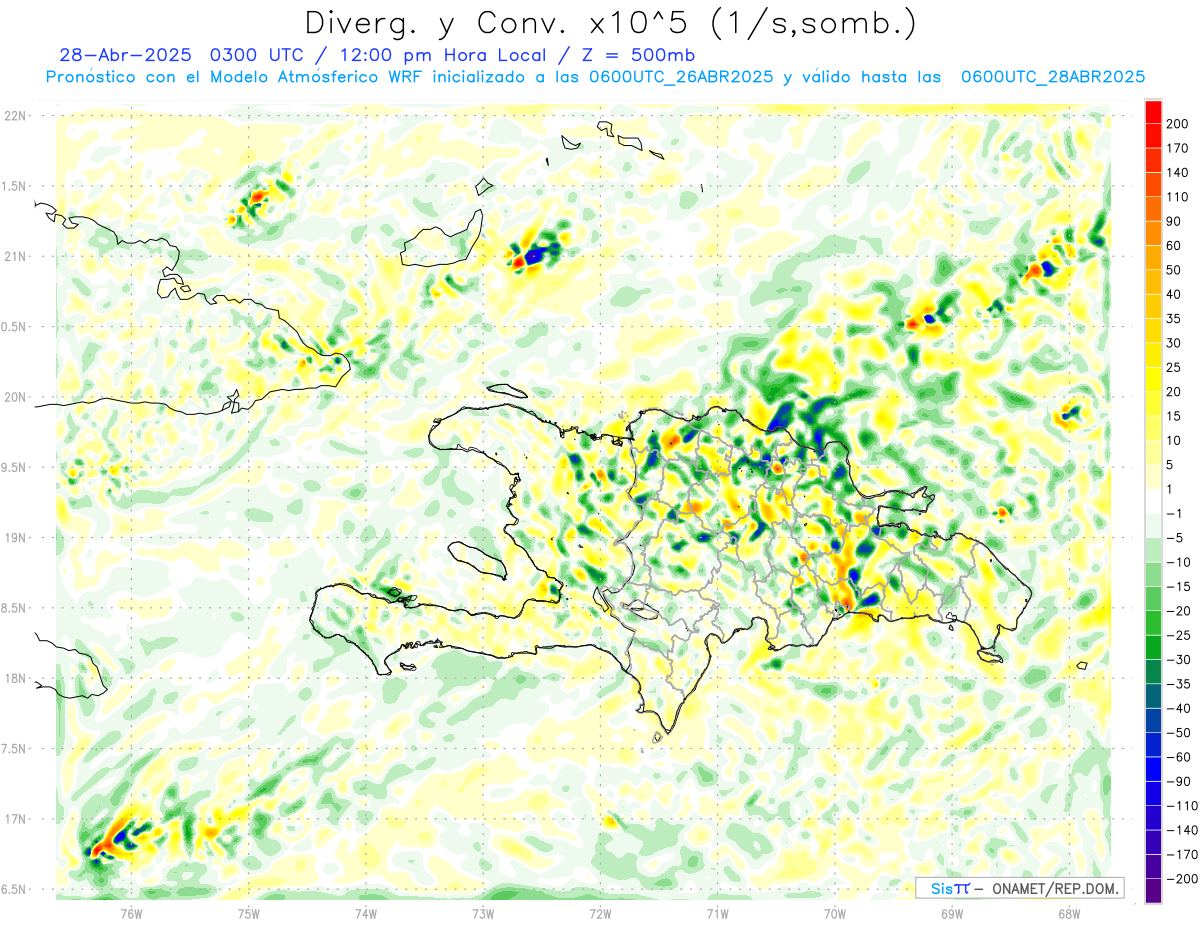This screenshot has height=927, width=1200.
Task: Click the '-30' value on the color scale
Action: click(1177, 660)
